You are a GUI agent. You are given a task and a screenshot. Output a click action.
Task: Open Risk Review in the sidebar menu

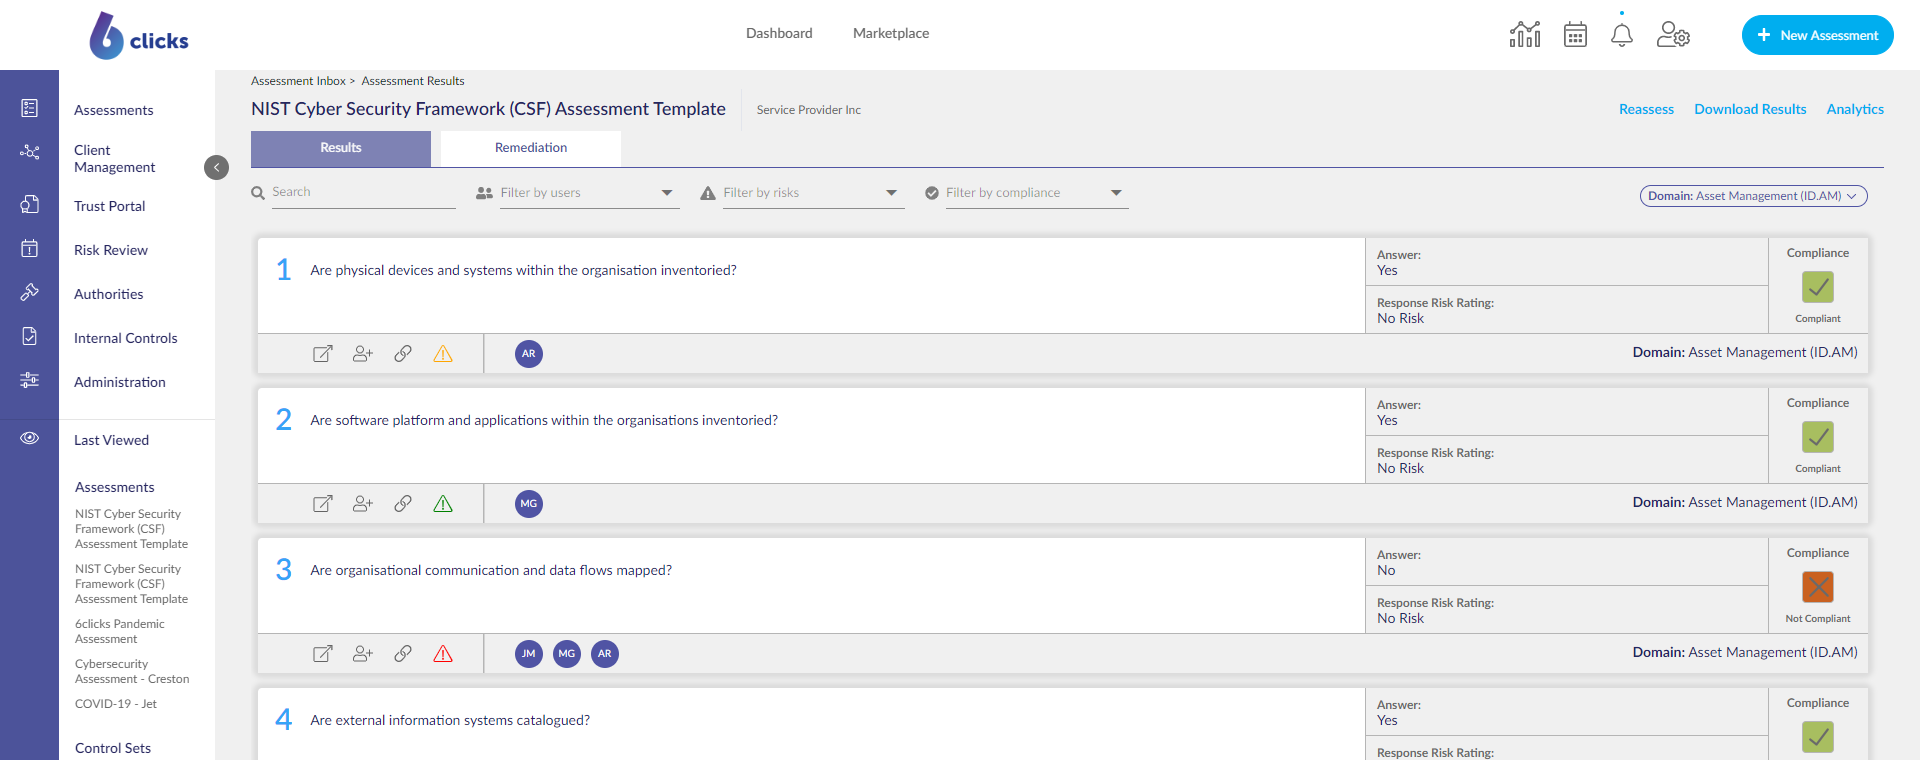(111, 250)
